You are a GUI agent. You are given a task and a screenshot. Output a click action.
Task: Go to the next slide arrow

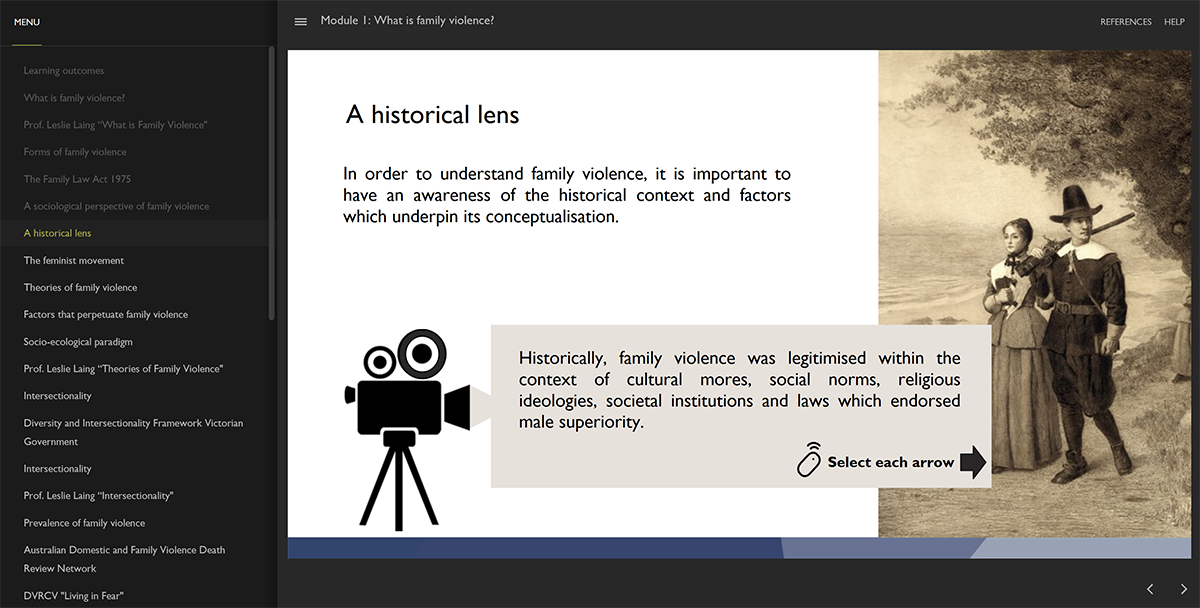click(x=1184, y=589)
